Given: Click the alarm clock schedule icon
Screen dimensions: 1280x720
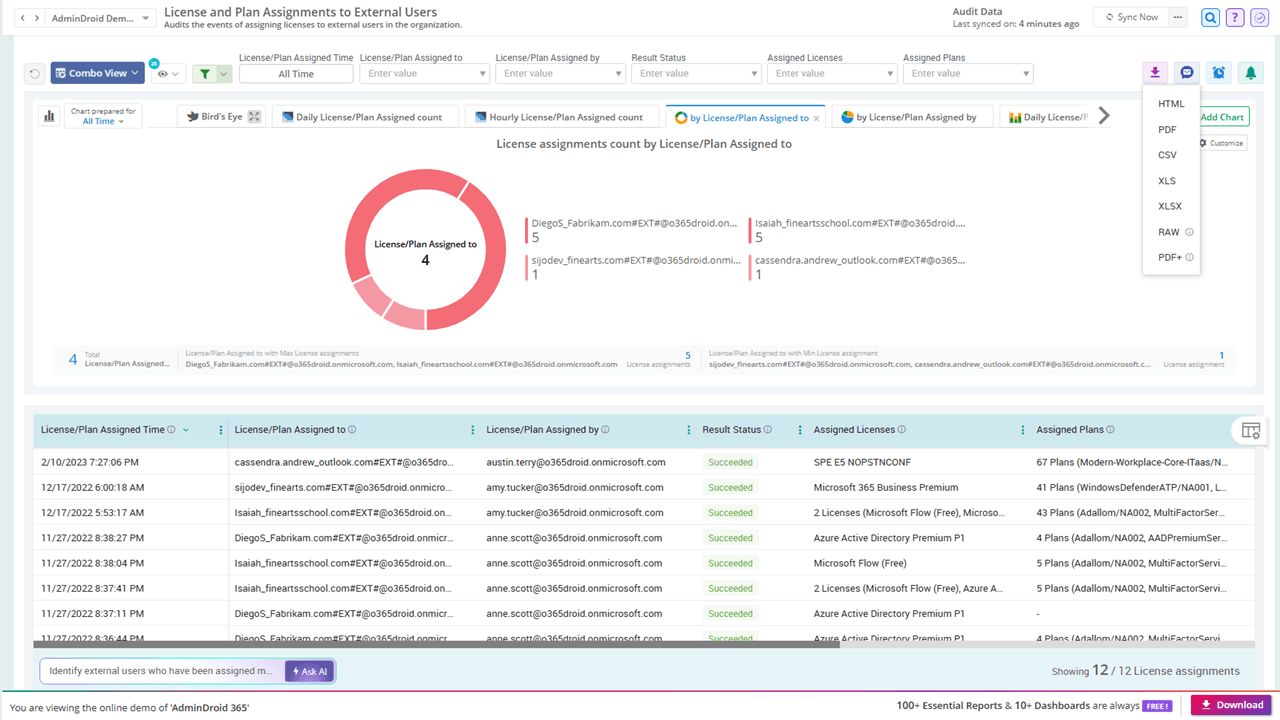Looking at the screenshot, I should coord(1218,72).
